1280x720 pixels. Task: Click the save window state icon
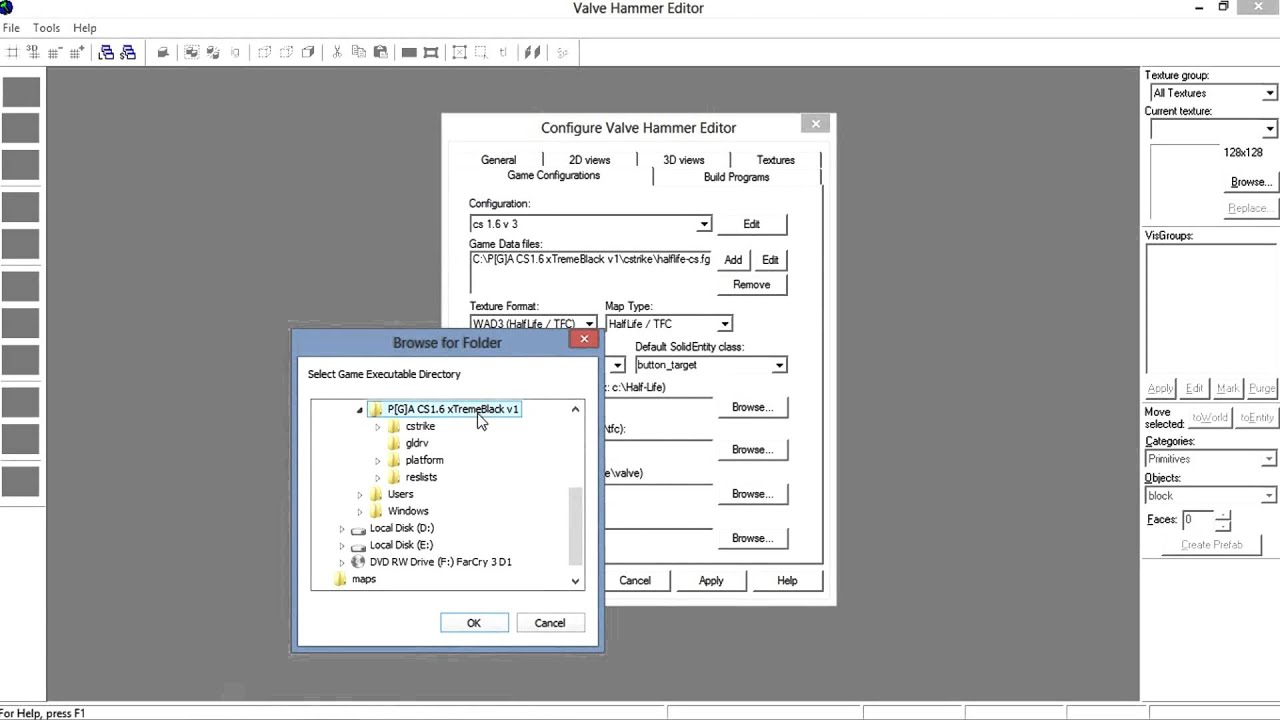click(128, 52)
